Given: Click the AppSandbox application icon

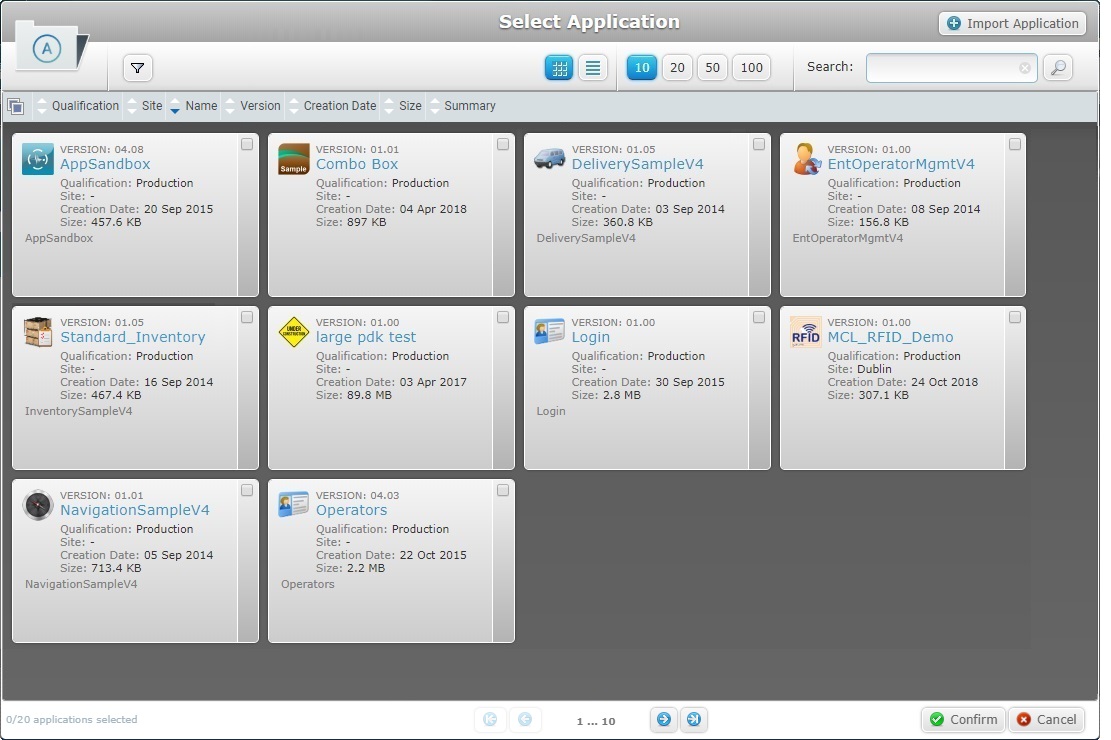Looking at the screenshot, I should click(37, 158).
